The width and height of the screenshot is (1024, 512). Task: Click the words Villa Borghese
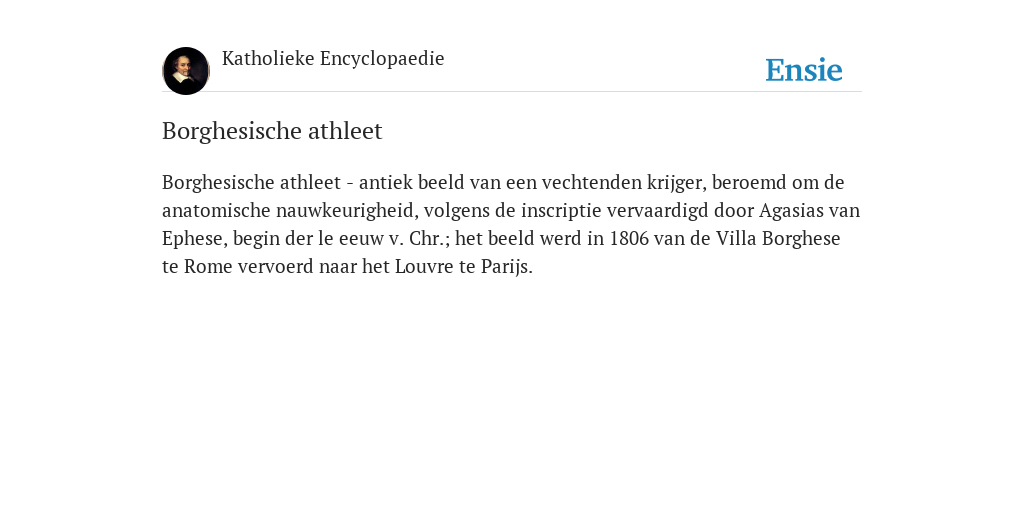778,239
